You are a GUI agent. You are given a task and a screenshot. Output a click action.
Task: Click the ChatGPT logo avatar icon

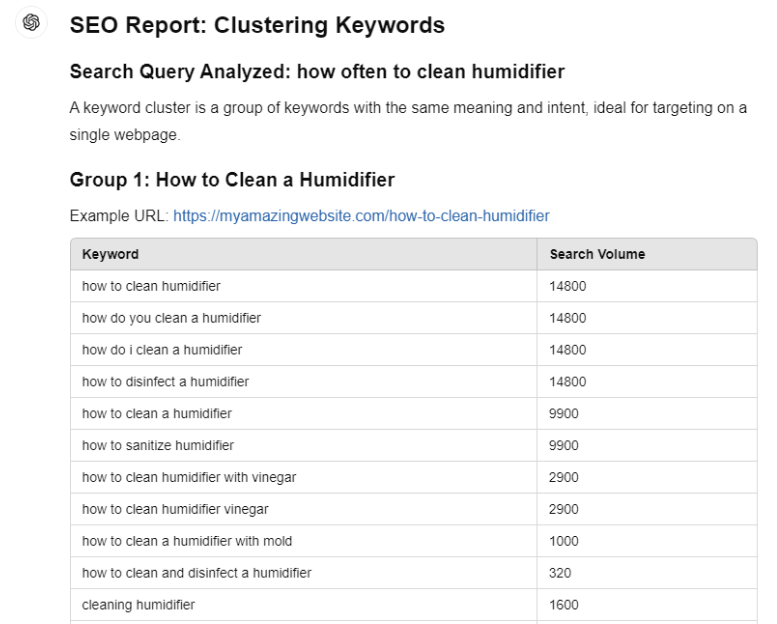(x=31, y=22)
